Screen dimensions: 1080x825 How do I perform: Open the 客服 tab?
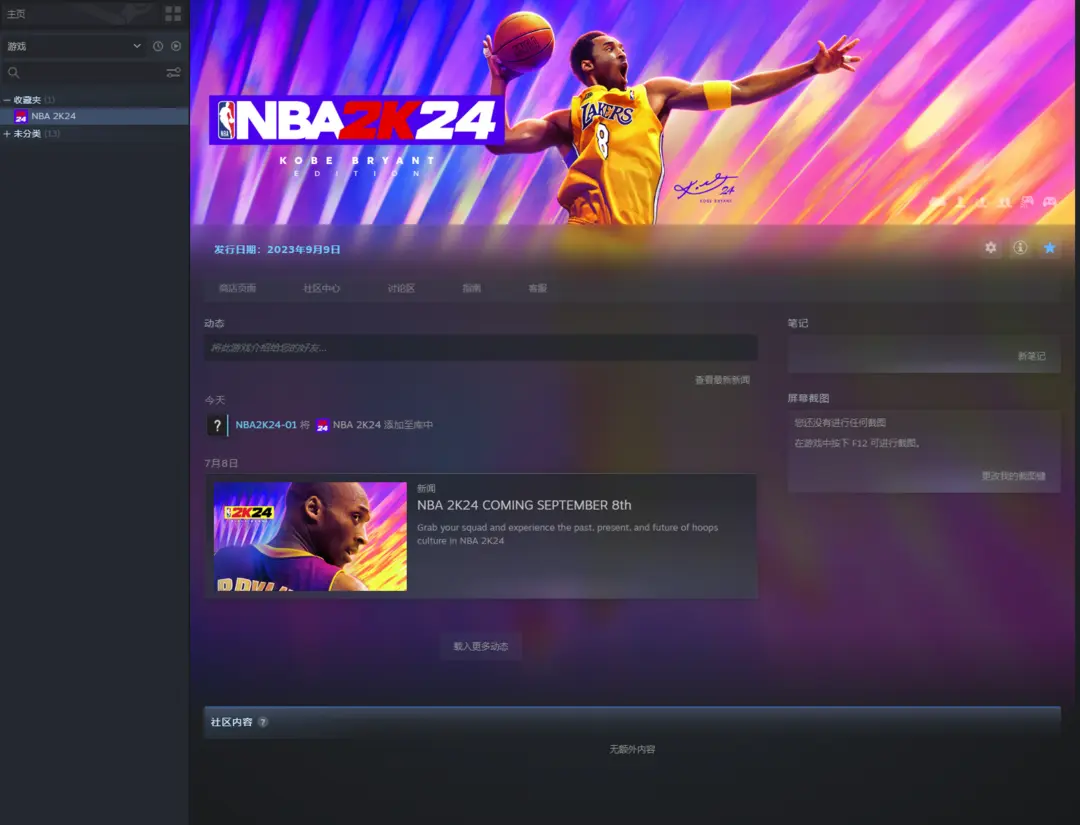click(538, 288)
